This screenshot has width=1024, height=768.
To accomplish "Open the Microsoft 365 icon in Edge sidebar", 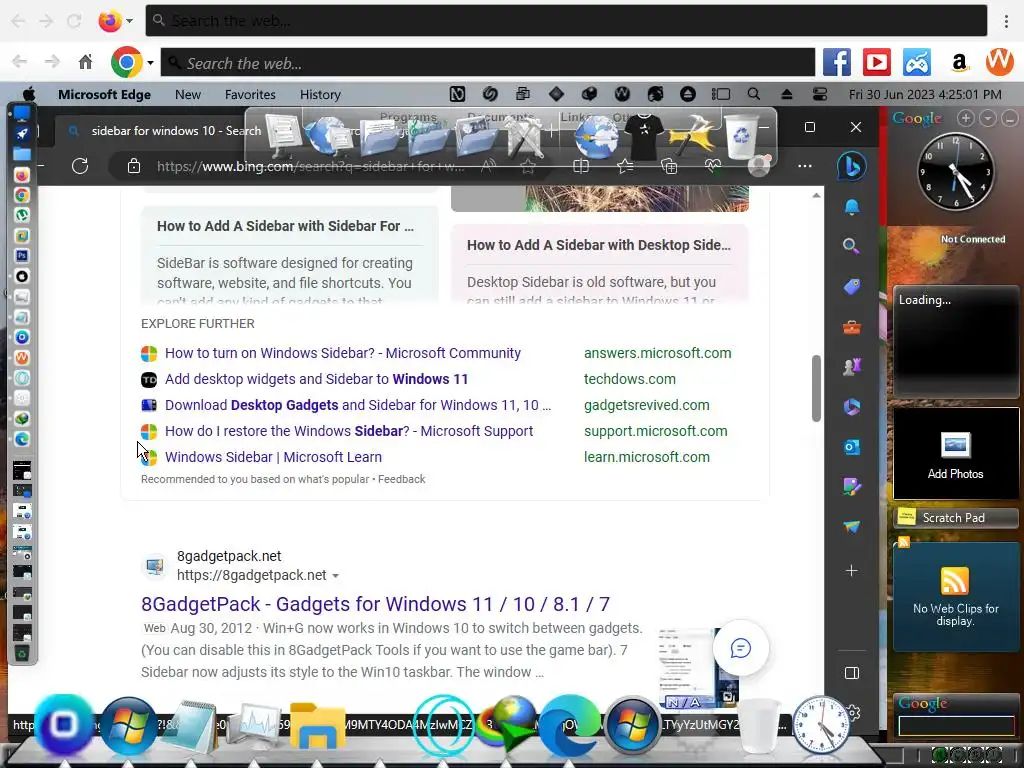I will (x=852, y=407).
